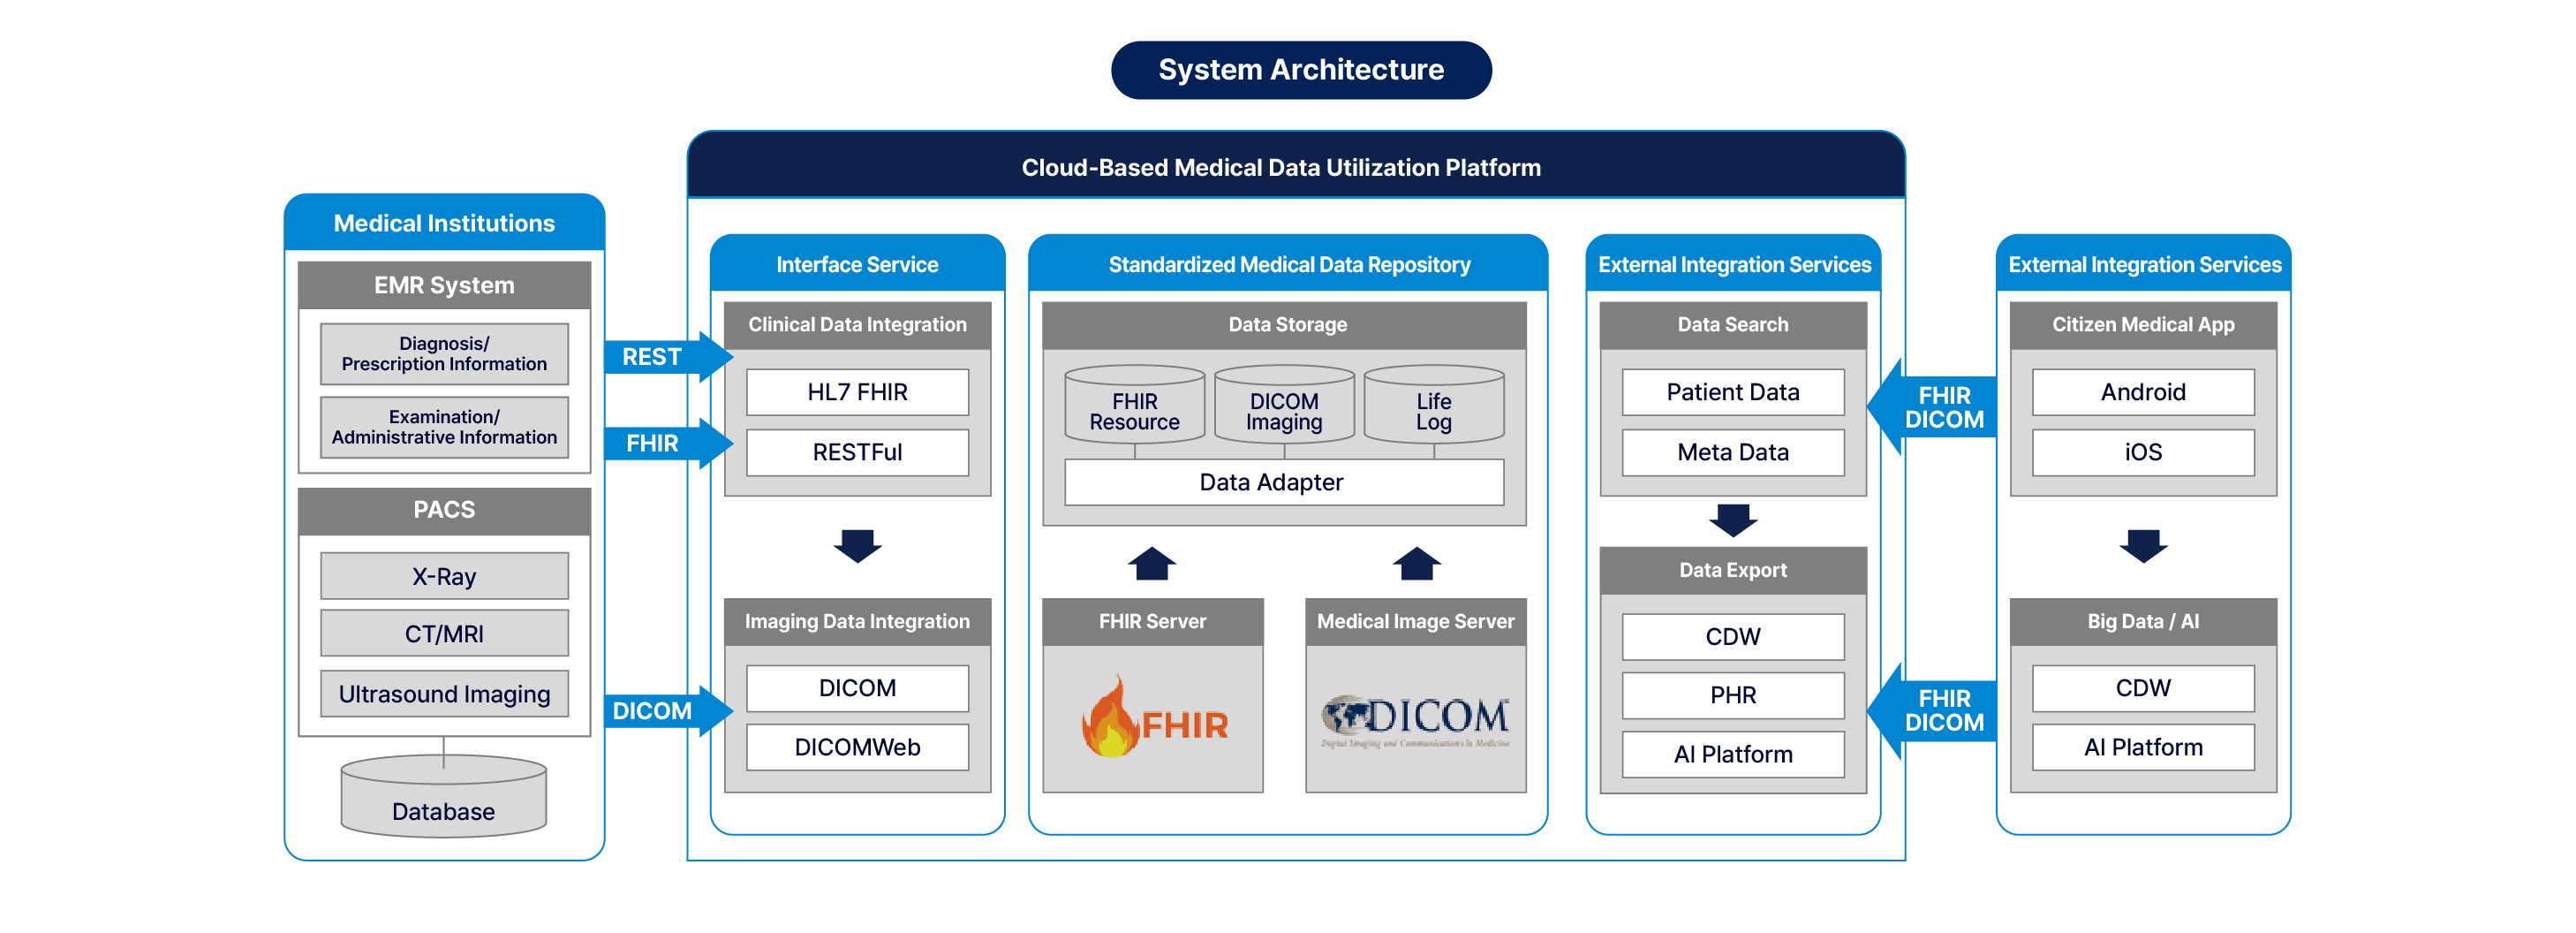
Task: Click the Data Adapter bar
Action: pos(1284,482)
